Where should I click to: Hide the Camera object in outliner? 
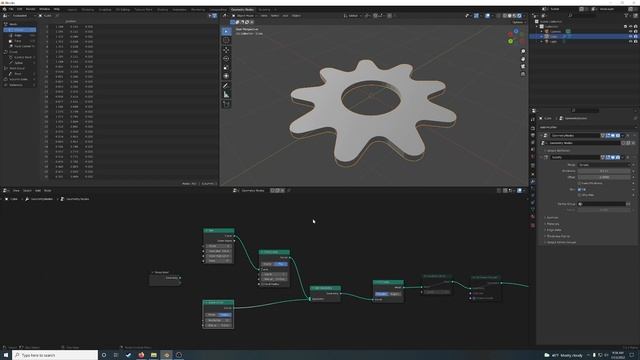(630, 31)
